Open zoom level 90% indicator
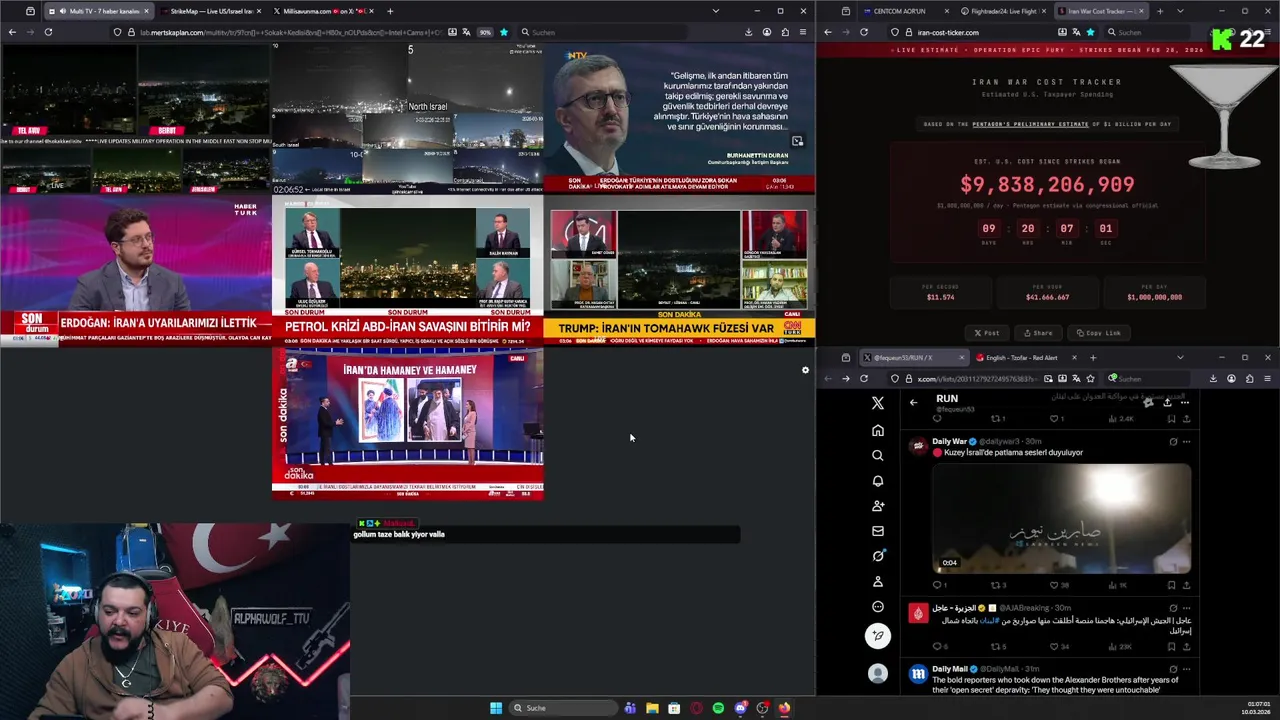The image size is (1280, 720). click(x=486, y=32)
